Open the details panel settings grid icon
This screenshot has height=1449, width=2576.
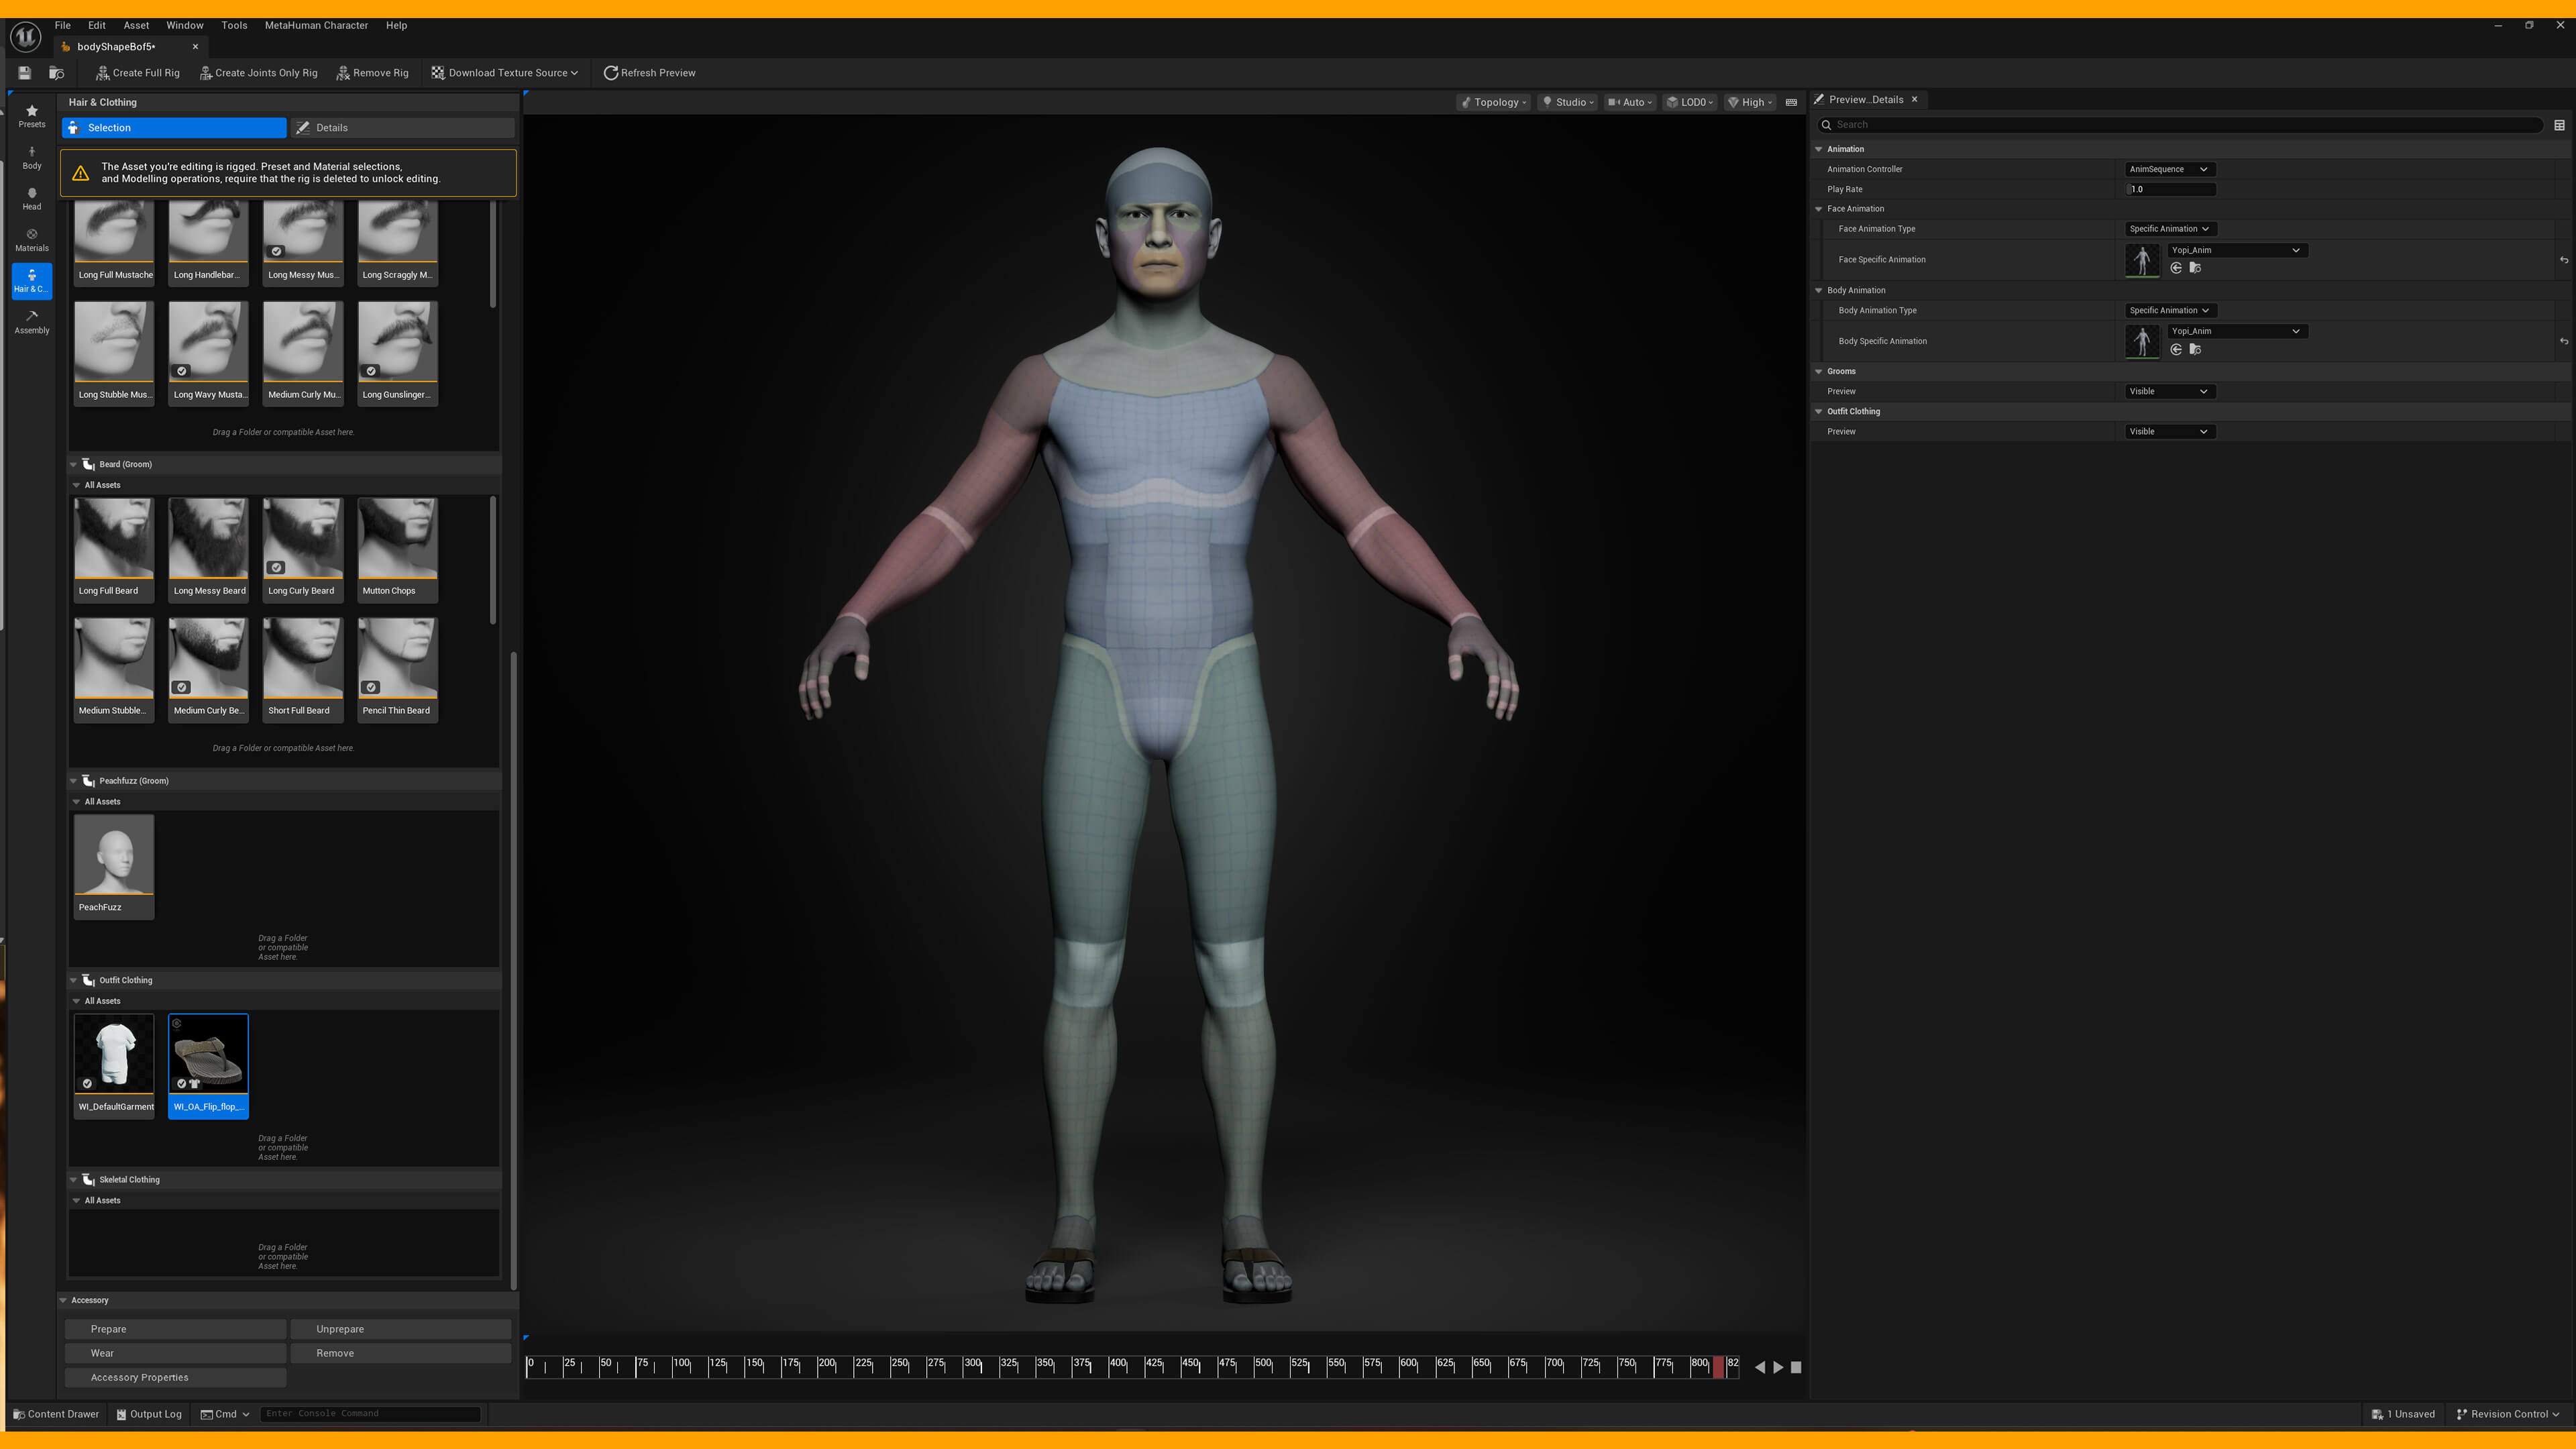click(2559, 125)
